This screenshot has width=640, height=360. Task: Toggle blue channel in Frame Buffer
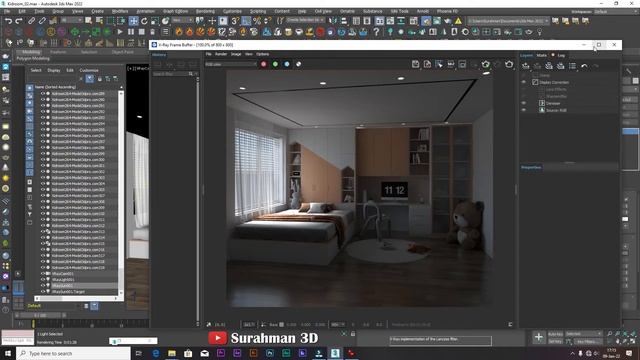[287, 64]
